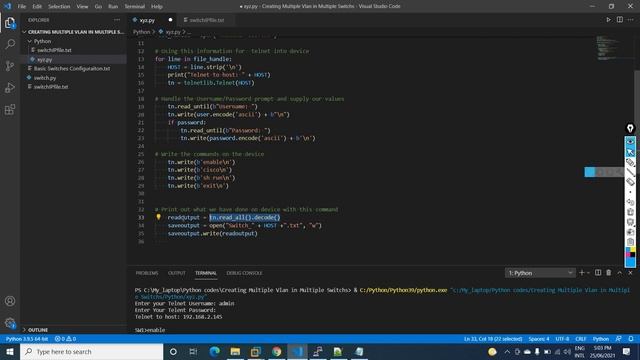
Task: Change indentation via 'Spaces: 4'
Action: 539,339
